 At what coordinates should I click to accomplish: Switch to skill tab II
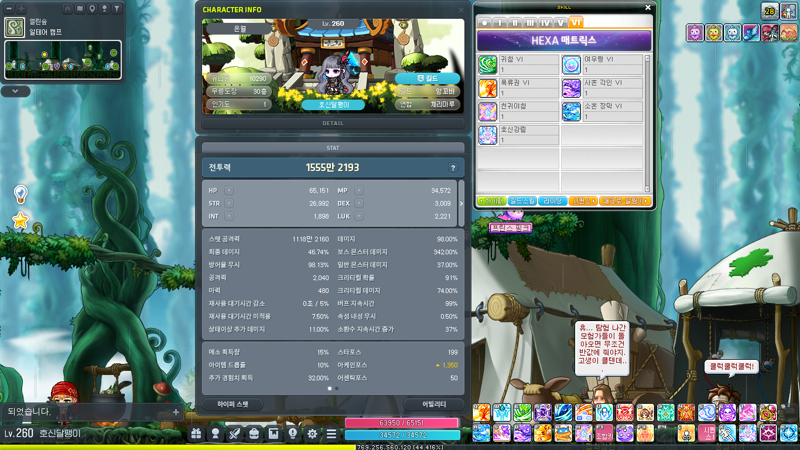point(515,23)
